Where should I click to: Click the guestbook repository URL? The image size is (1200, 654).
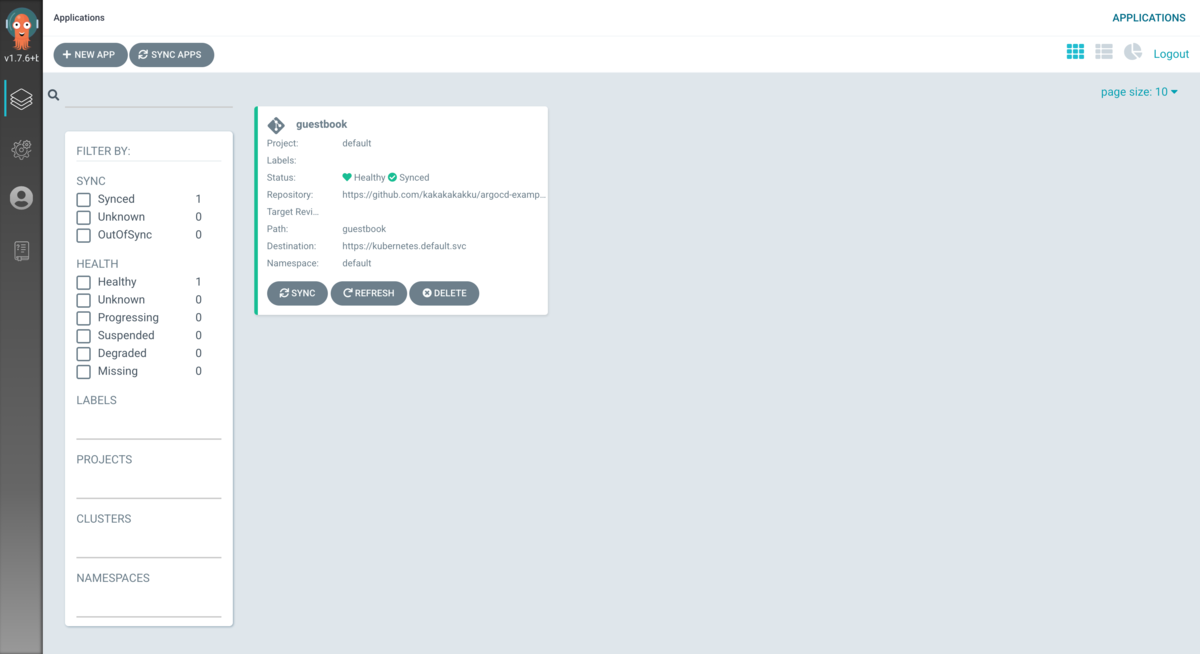pos(444,195)
